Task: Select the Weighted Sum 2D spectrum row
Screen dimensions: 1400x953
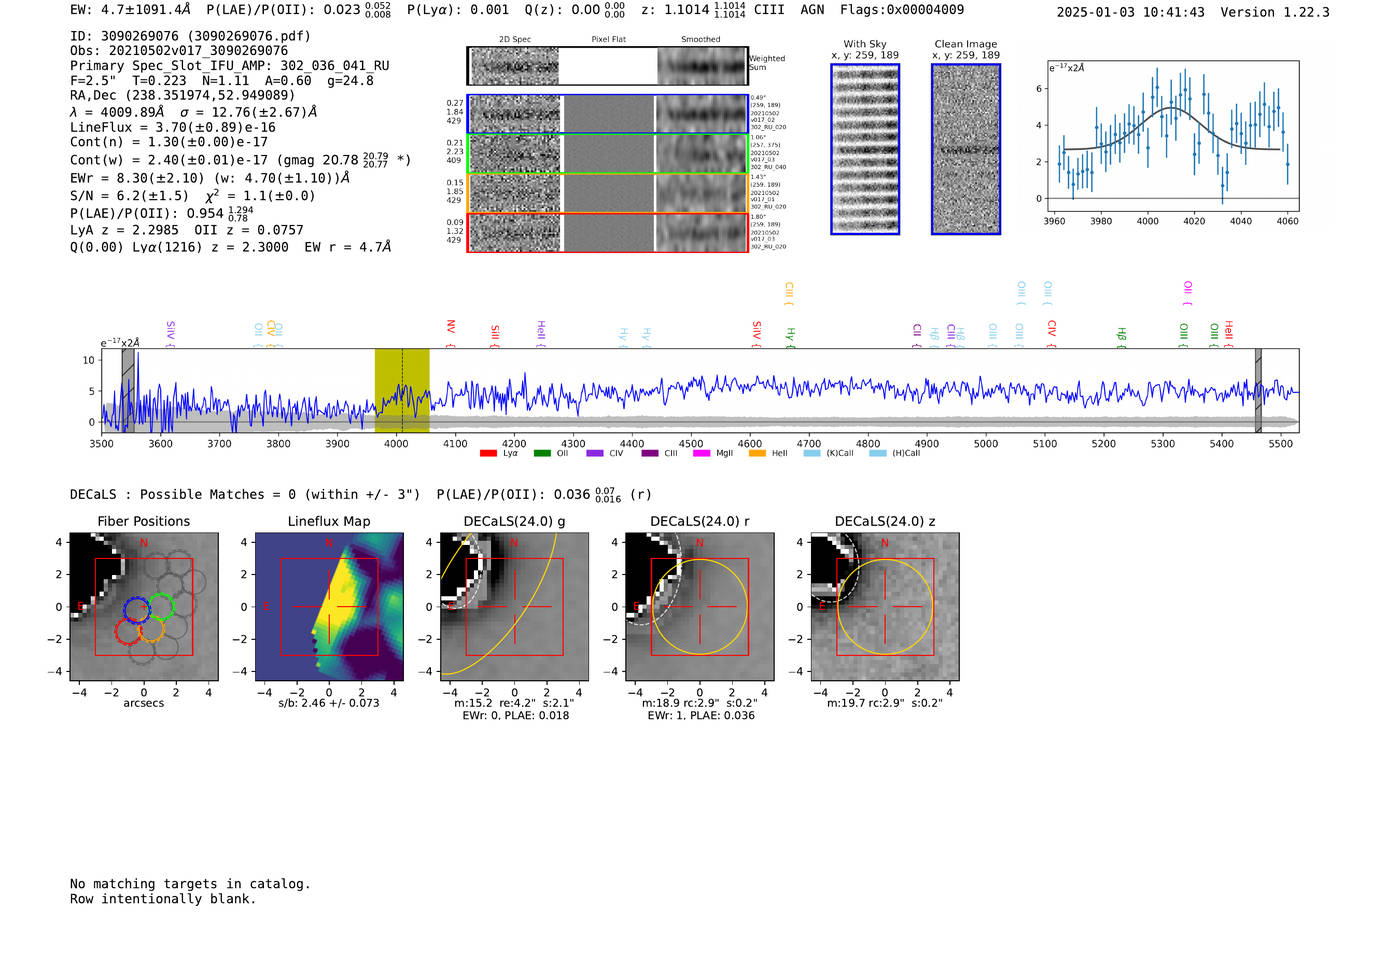Action: (x=608, y=66)
